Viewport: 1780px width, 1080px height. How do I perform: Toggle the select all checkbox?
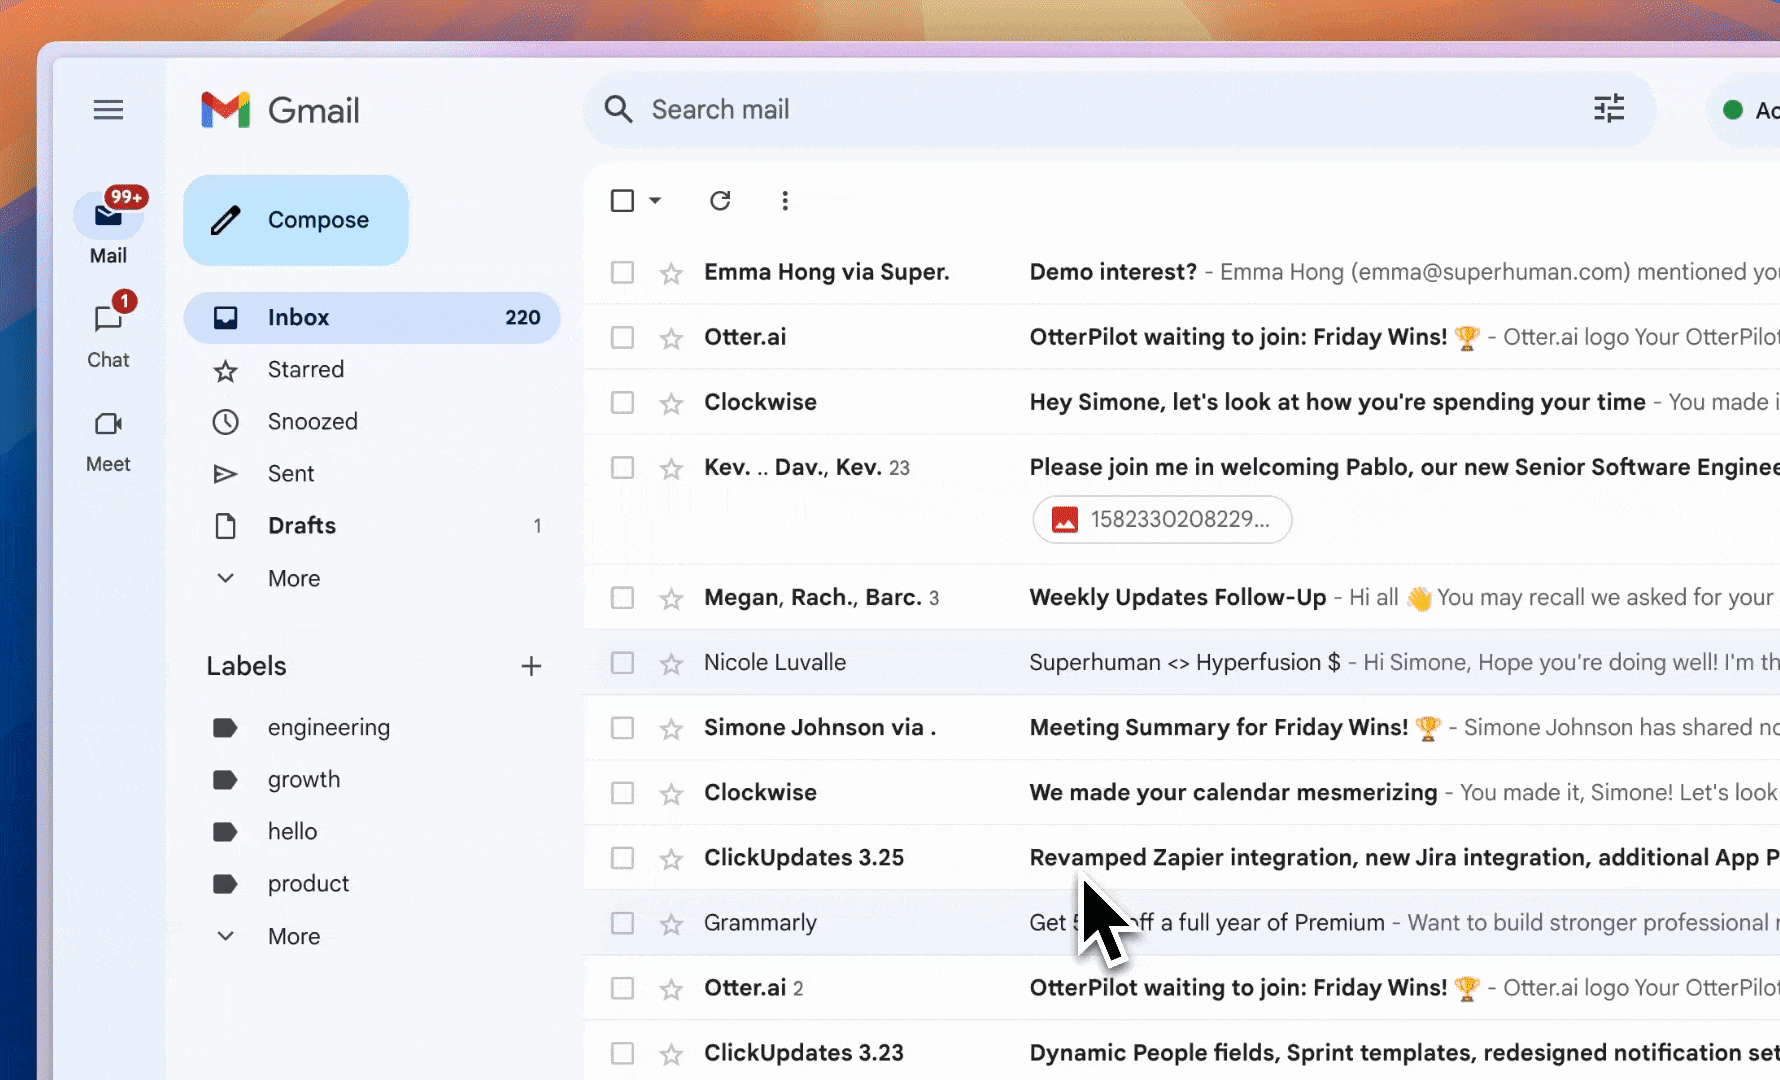click(x=622, y=201)
